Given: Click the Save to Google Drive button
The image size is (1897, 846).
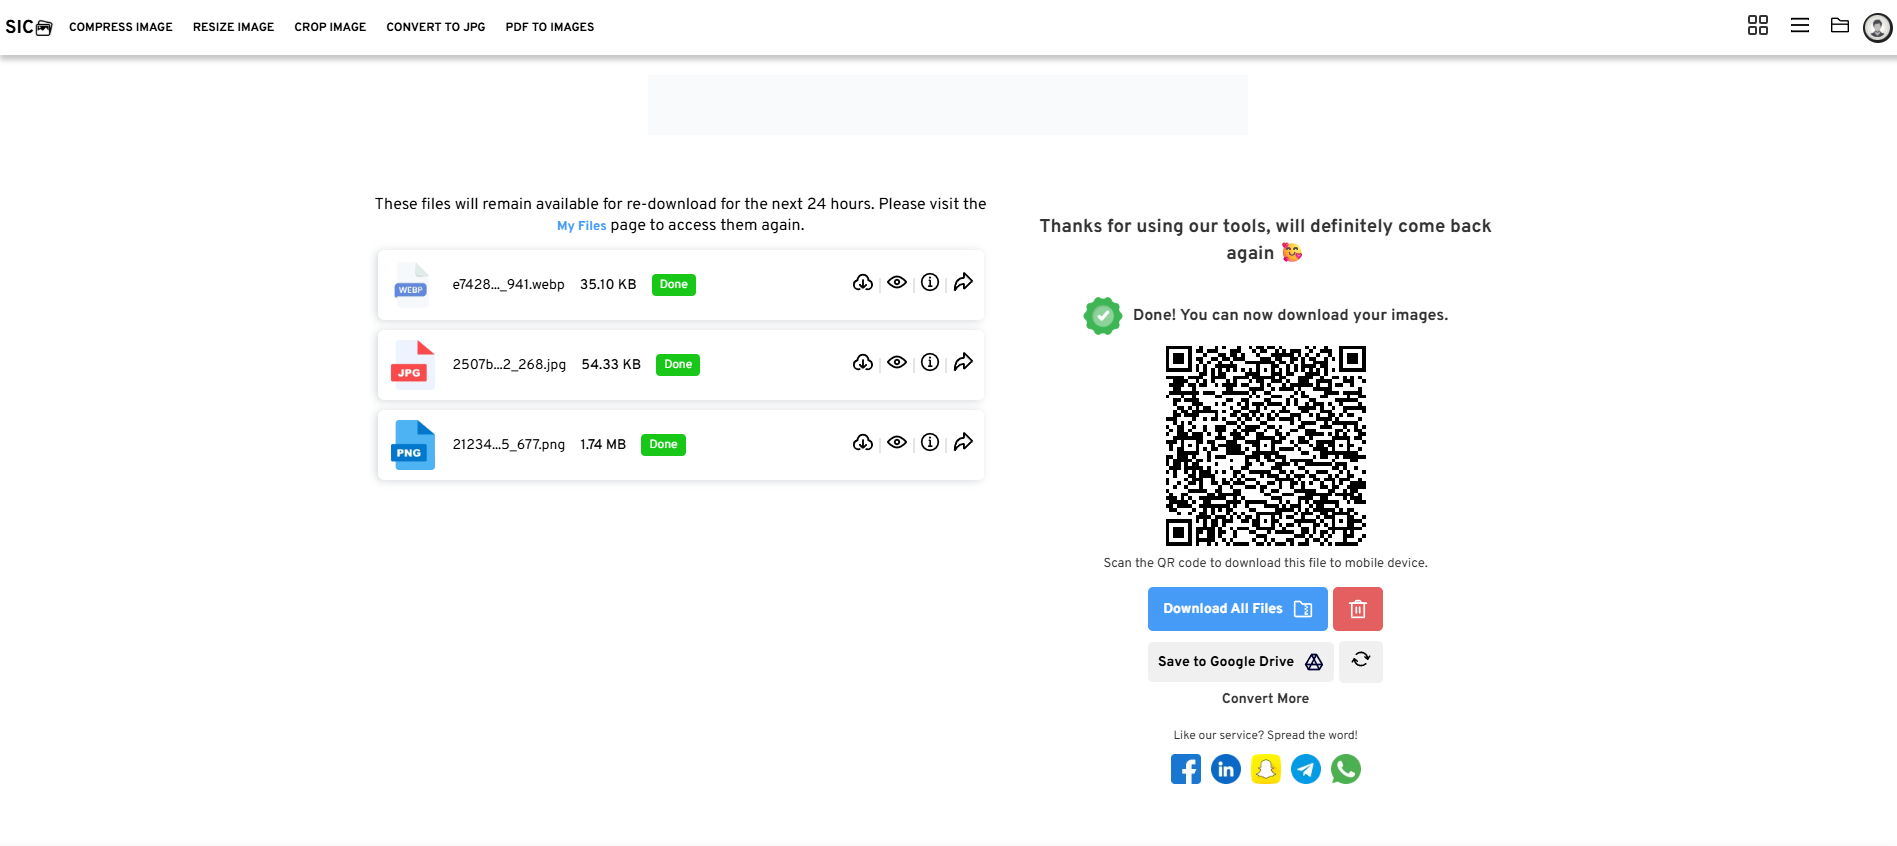Looking at the screenshot, I should tap(1241, 661).
